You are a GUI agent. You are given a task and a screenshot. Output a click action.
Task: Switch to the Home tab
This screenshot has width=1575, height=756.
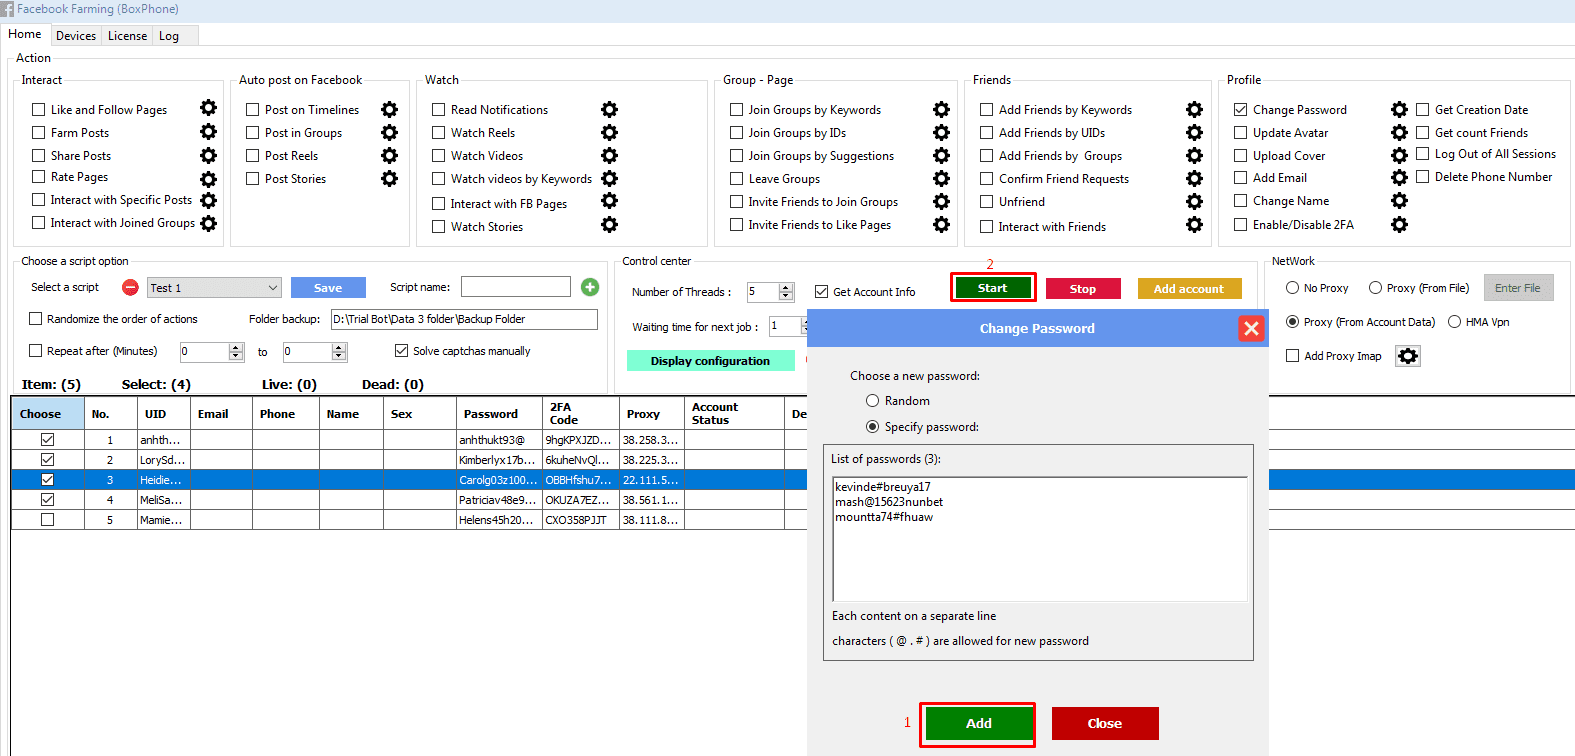(x=25, y=34)
